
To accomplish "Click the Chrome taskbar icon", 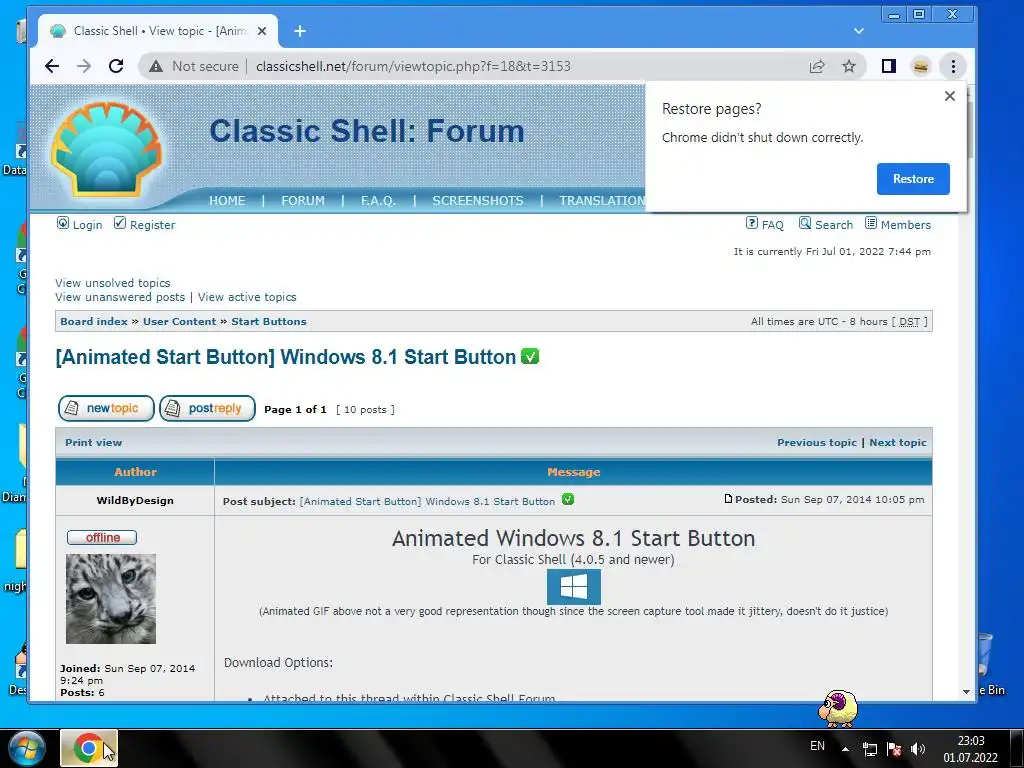I will coord(89,748).
